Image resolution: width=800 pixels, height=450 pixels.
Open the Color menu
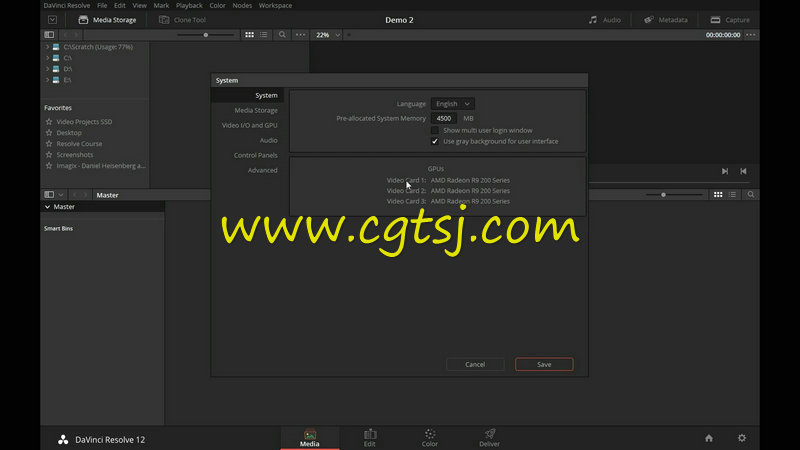(x=217, y=5)
